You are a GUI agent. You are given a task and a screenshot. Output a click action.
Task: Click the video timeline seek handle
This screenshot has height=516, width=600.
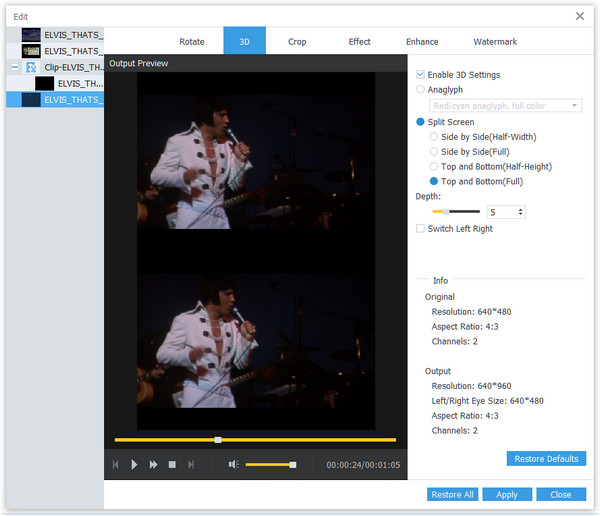pos(218,440)
